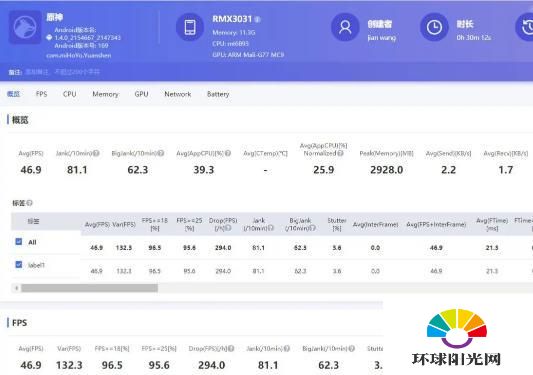
Task: Toggle the All row checkbox
Action: pyautogui.click(x=19, y=242)
